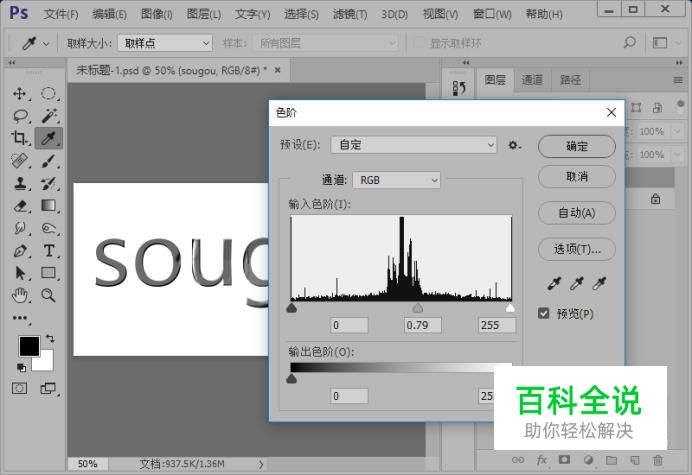Screen dimensions: 692x475
Task: Open the History panel icon
Action: [x=459, y=88]
